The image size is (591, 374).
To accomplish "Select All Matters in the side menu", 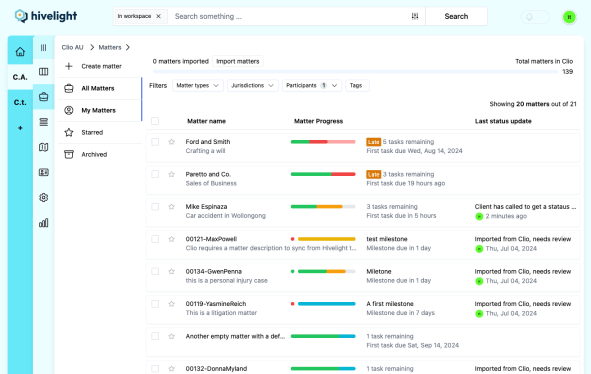I will pos(100,88).
